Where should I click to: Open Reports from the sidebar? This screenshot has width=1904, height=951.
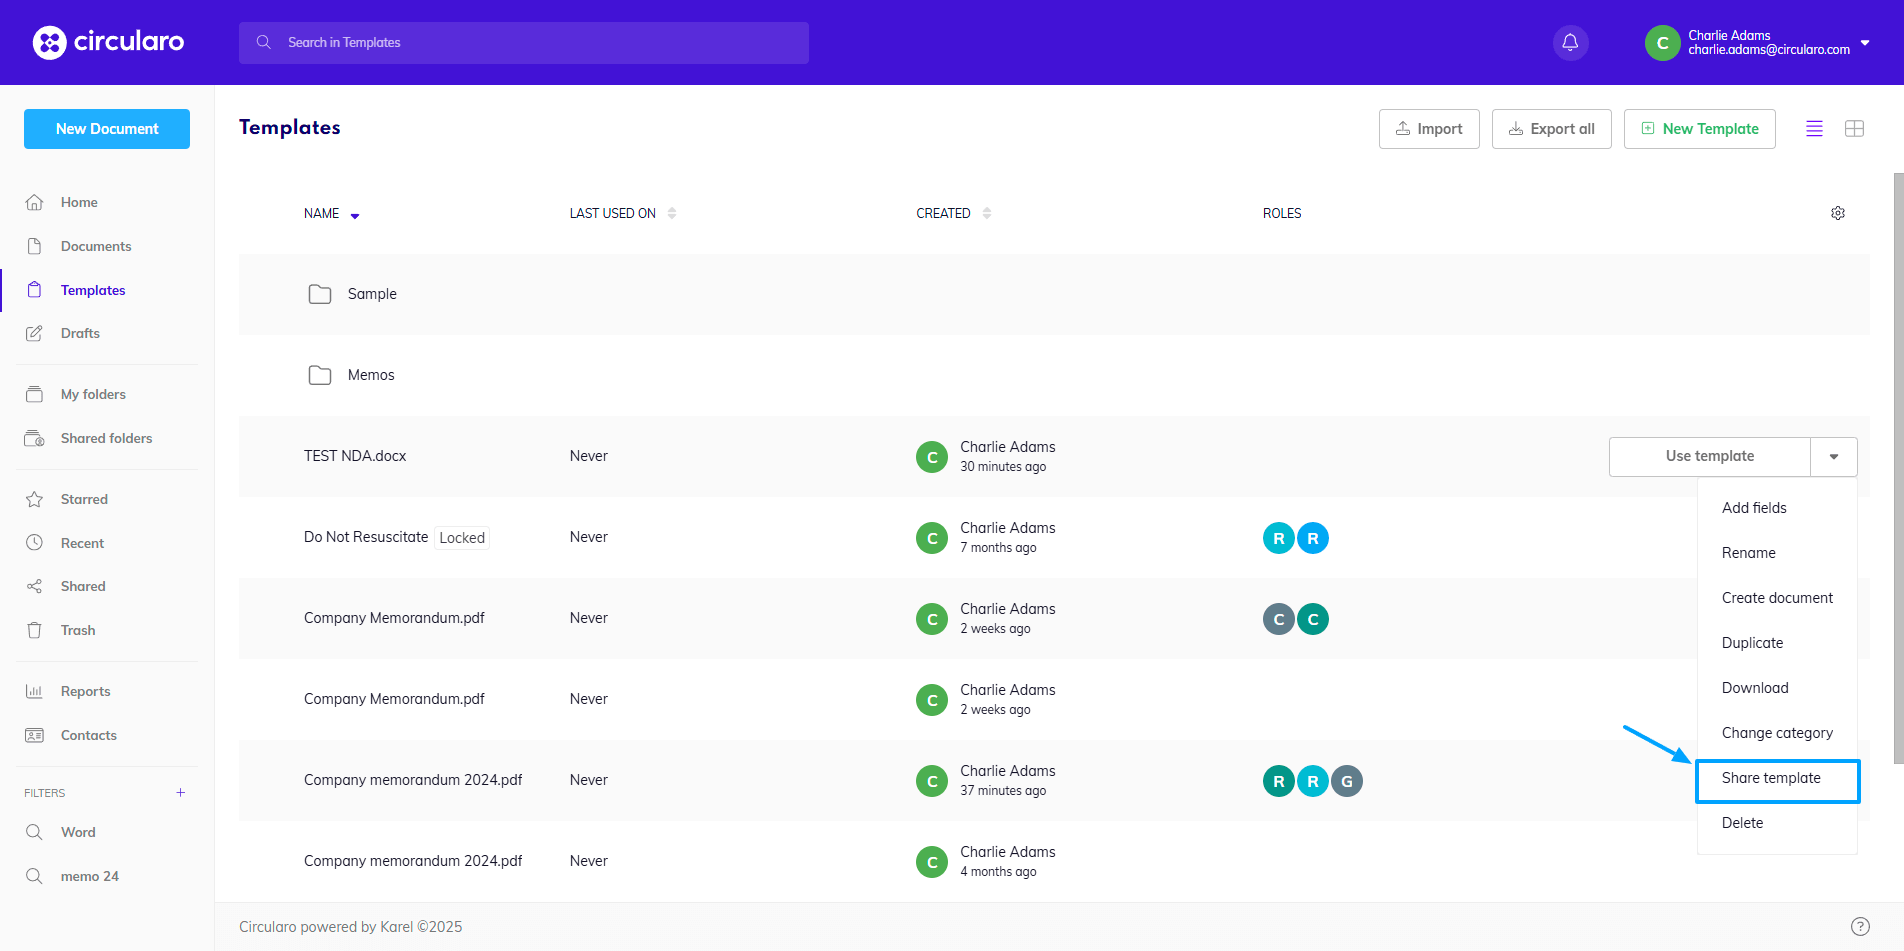point(85,691)
